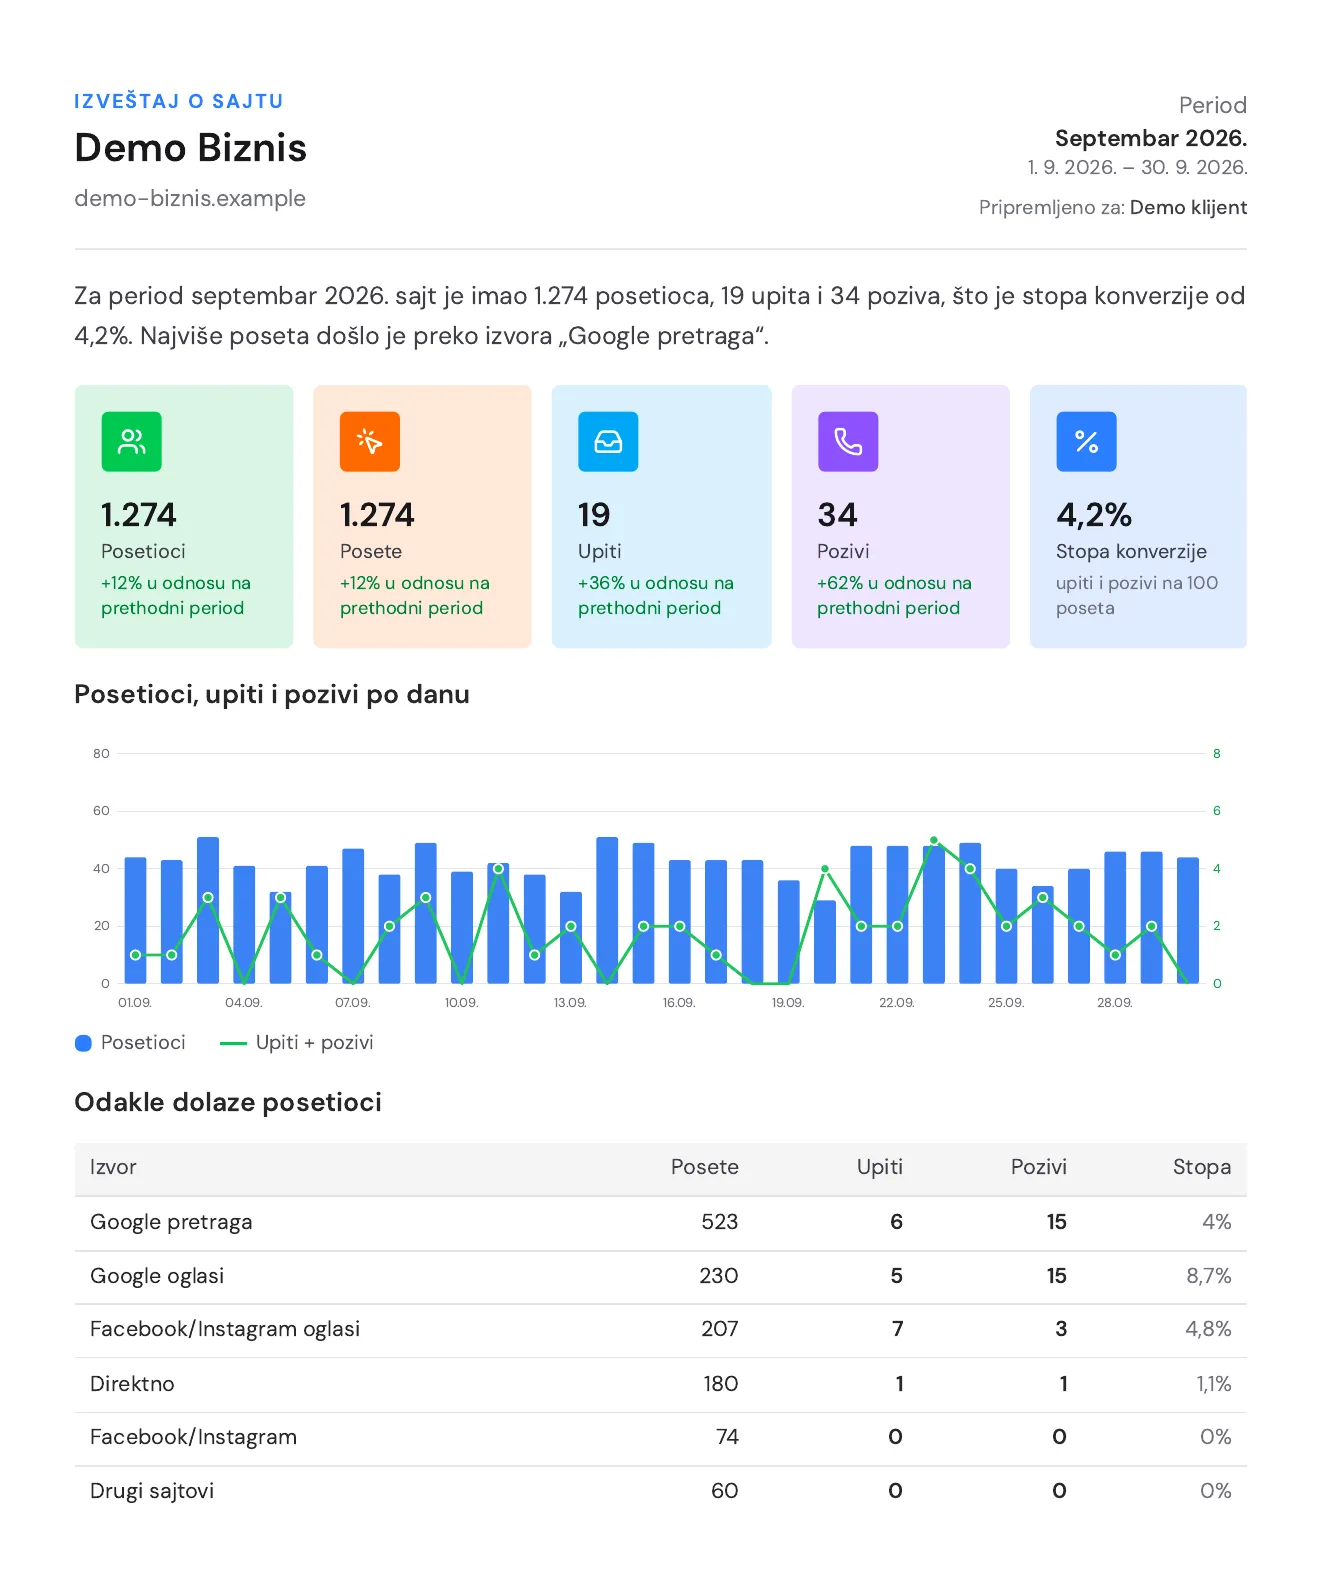Click the 01.09. chart date label
This screenshot has height=1572, width=1323.
click(x=135, y=1002)
